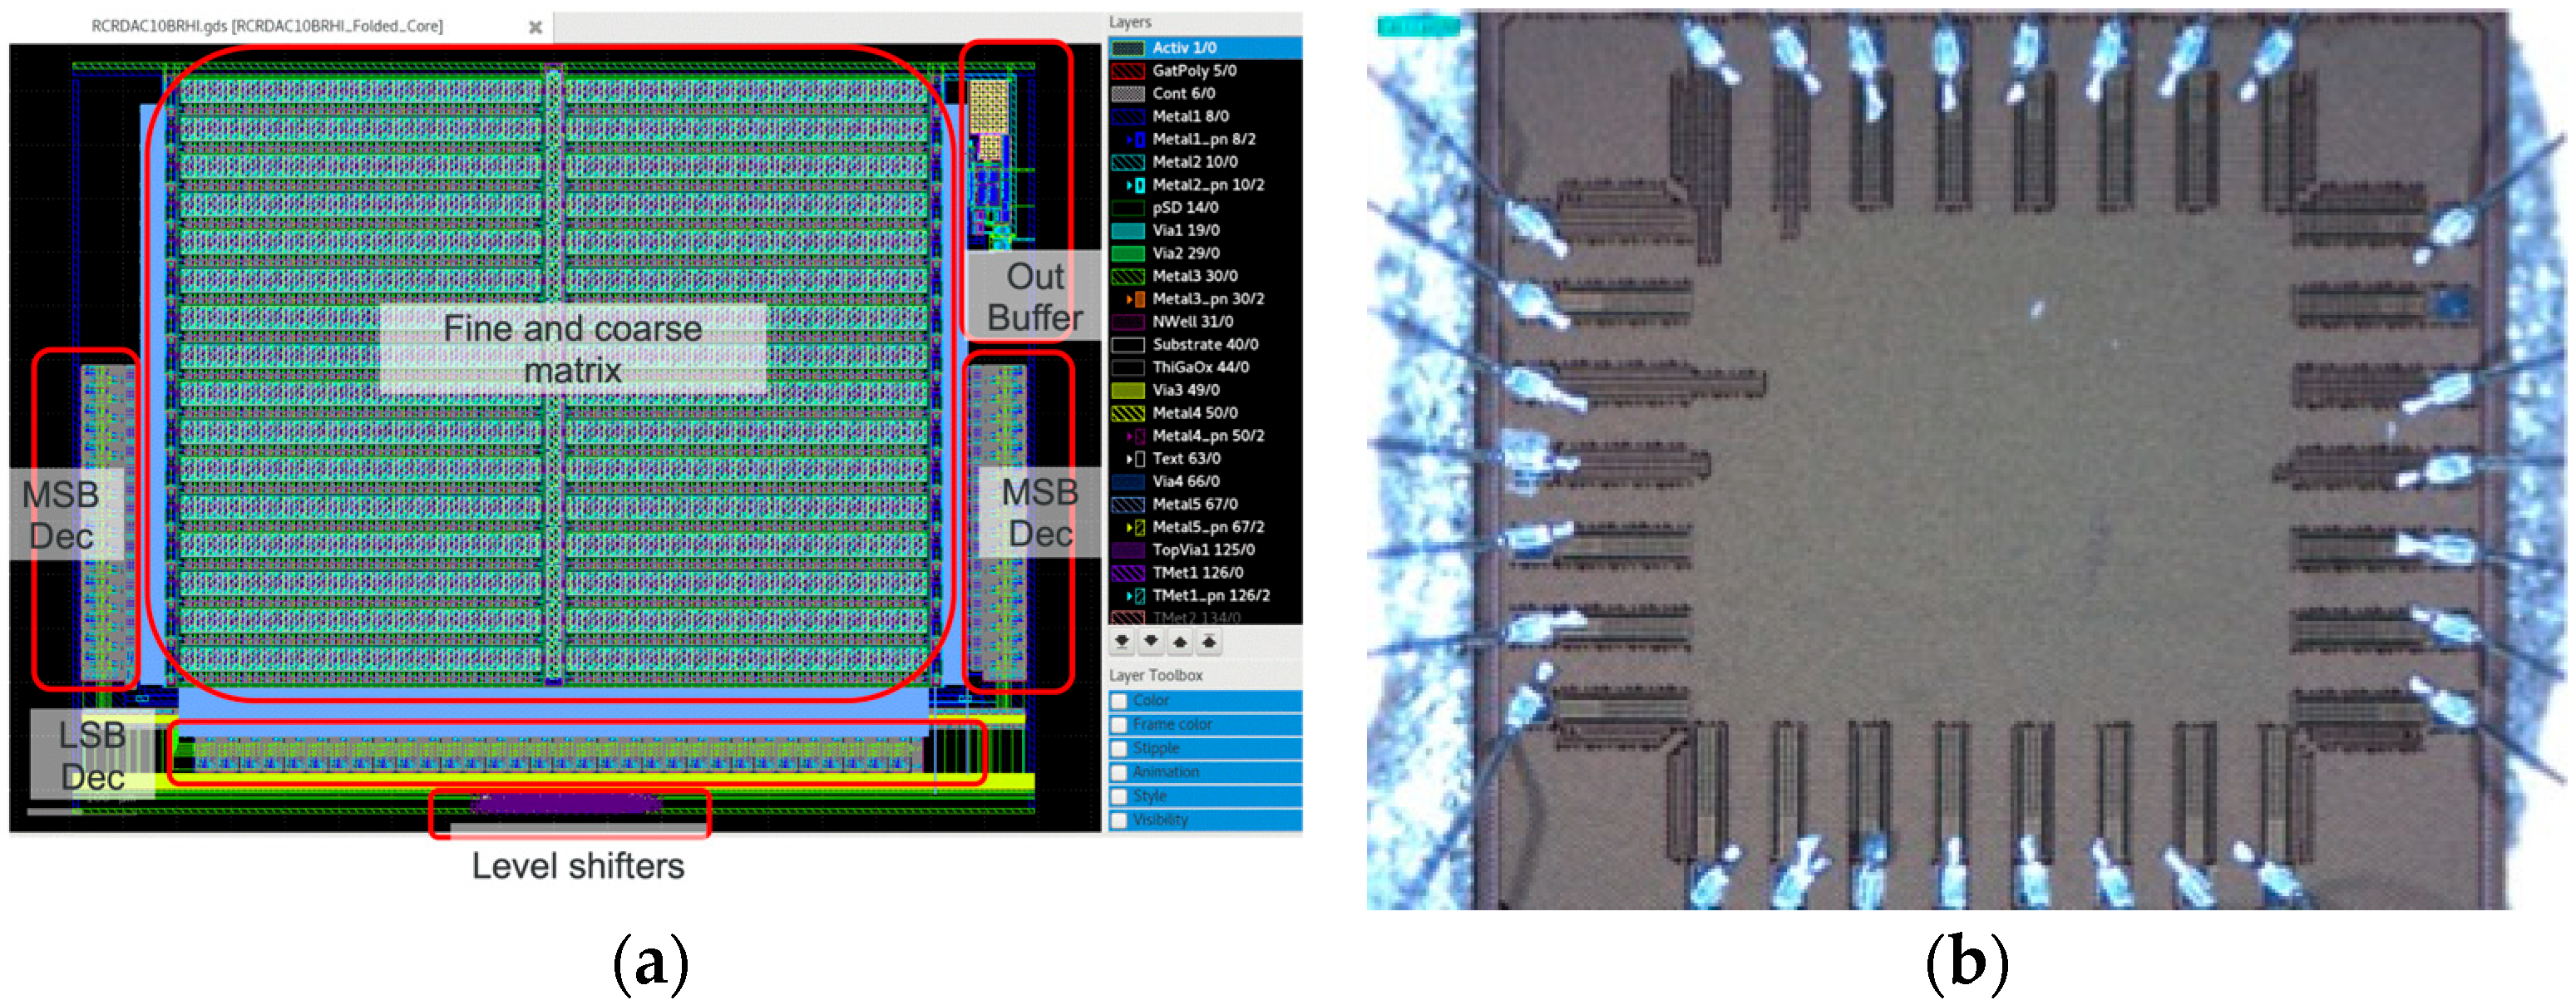Open the Frame color toolbox section
The height and width of the screenshot is (1005, 2576).
1172,725
